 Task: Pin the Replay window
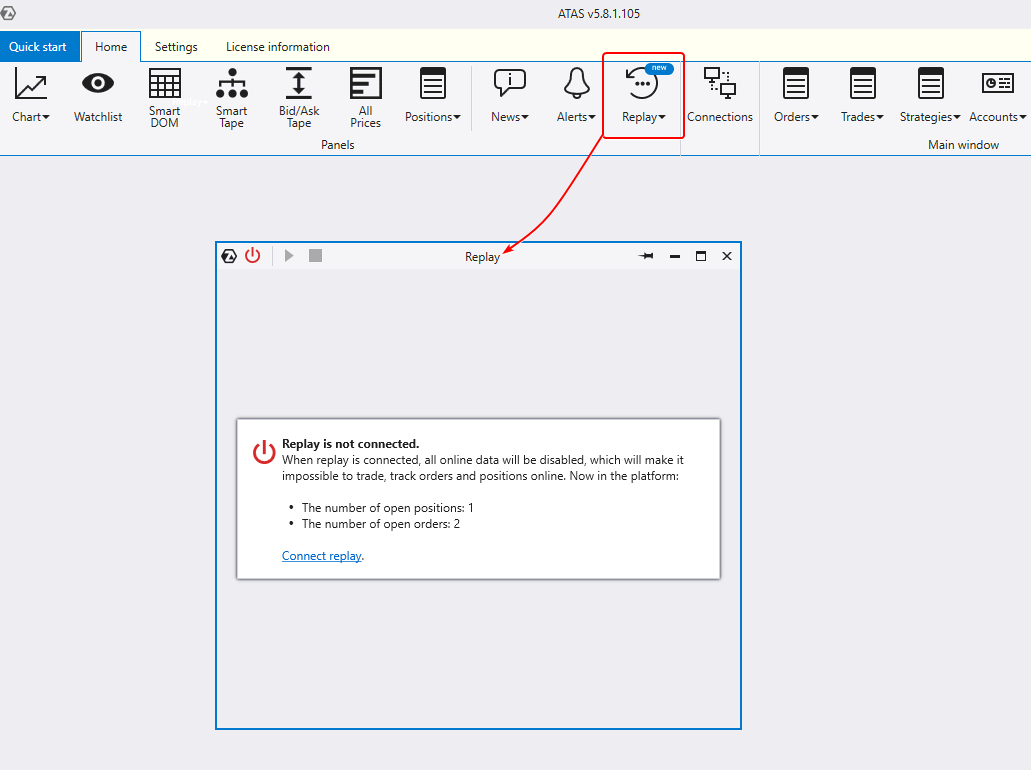pos(646,256)
